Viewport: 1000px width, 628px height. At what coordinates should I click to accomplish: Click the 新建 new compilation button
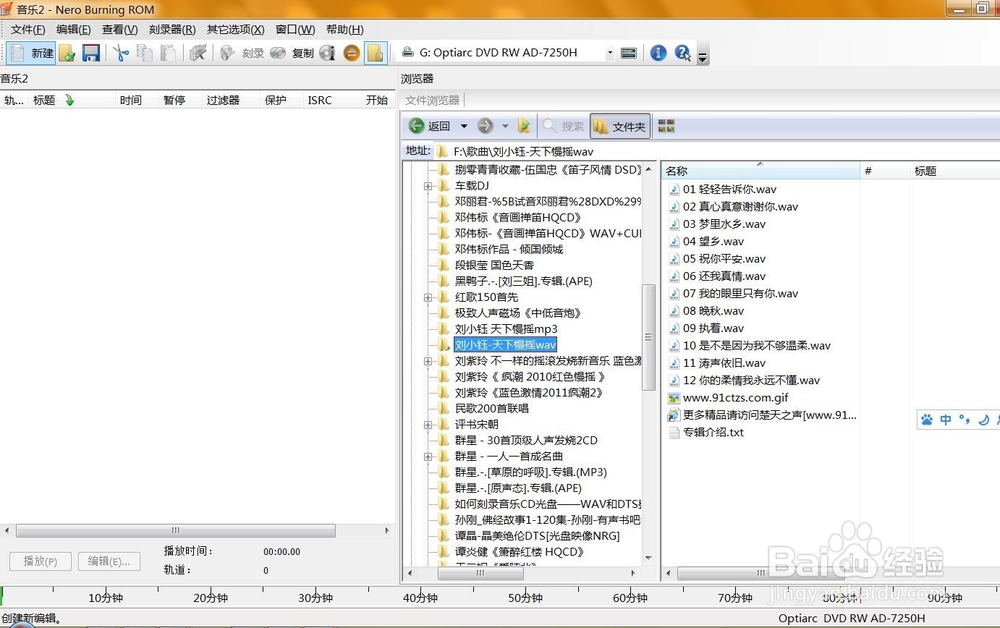point(32,53)
